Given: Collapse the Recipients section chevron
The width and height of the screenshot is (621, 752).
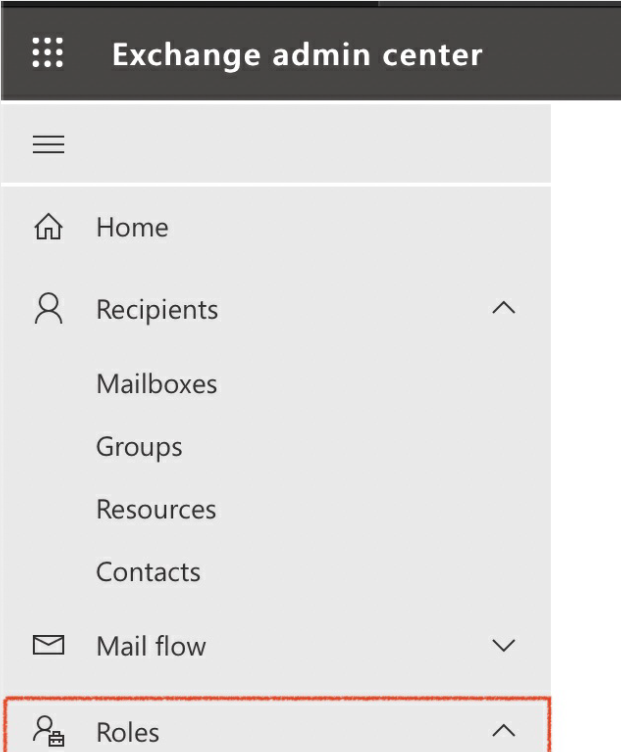Looking at the screenshot, I should (504, 307).
